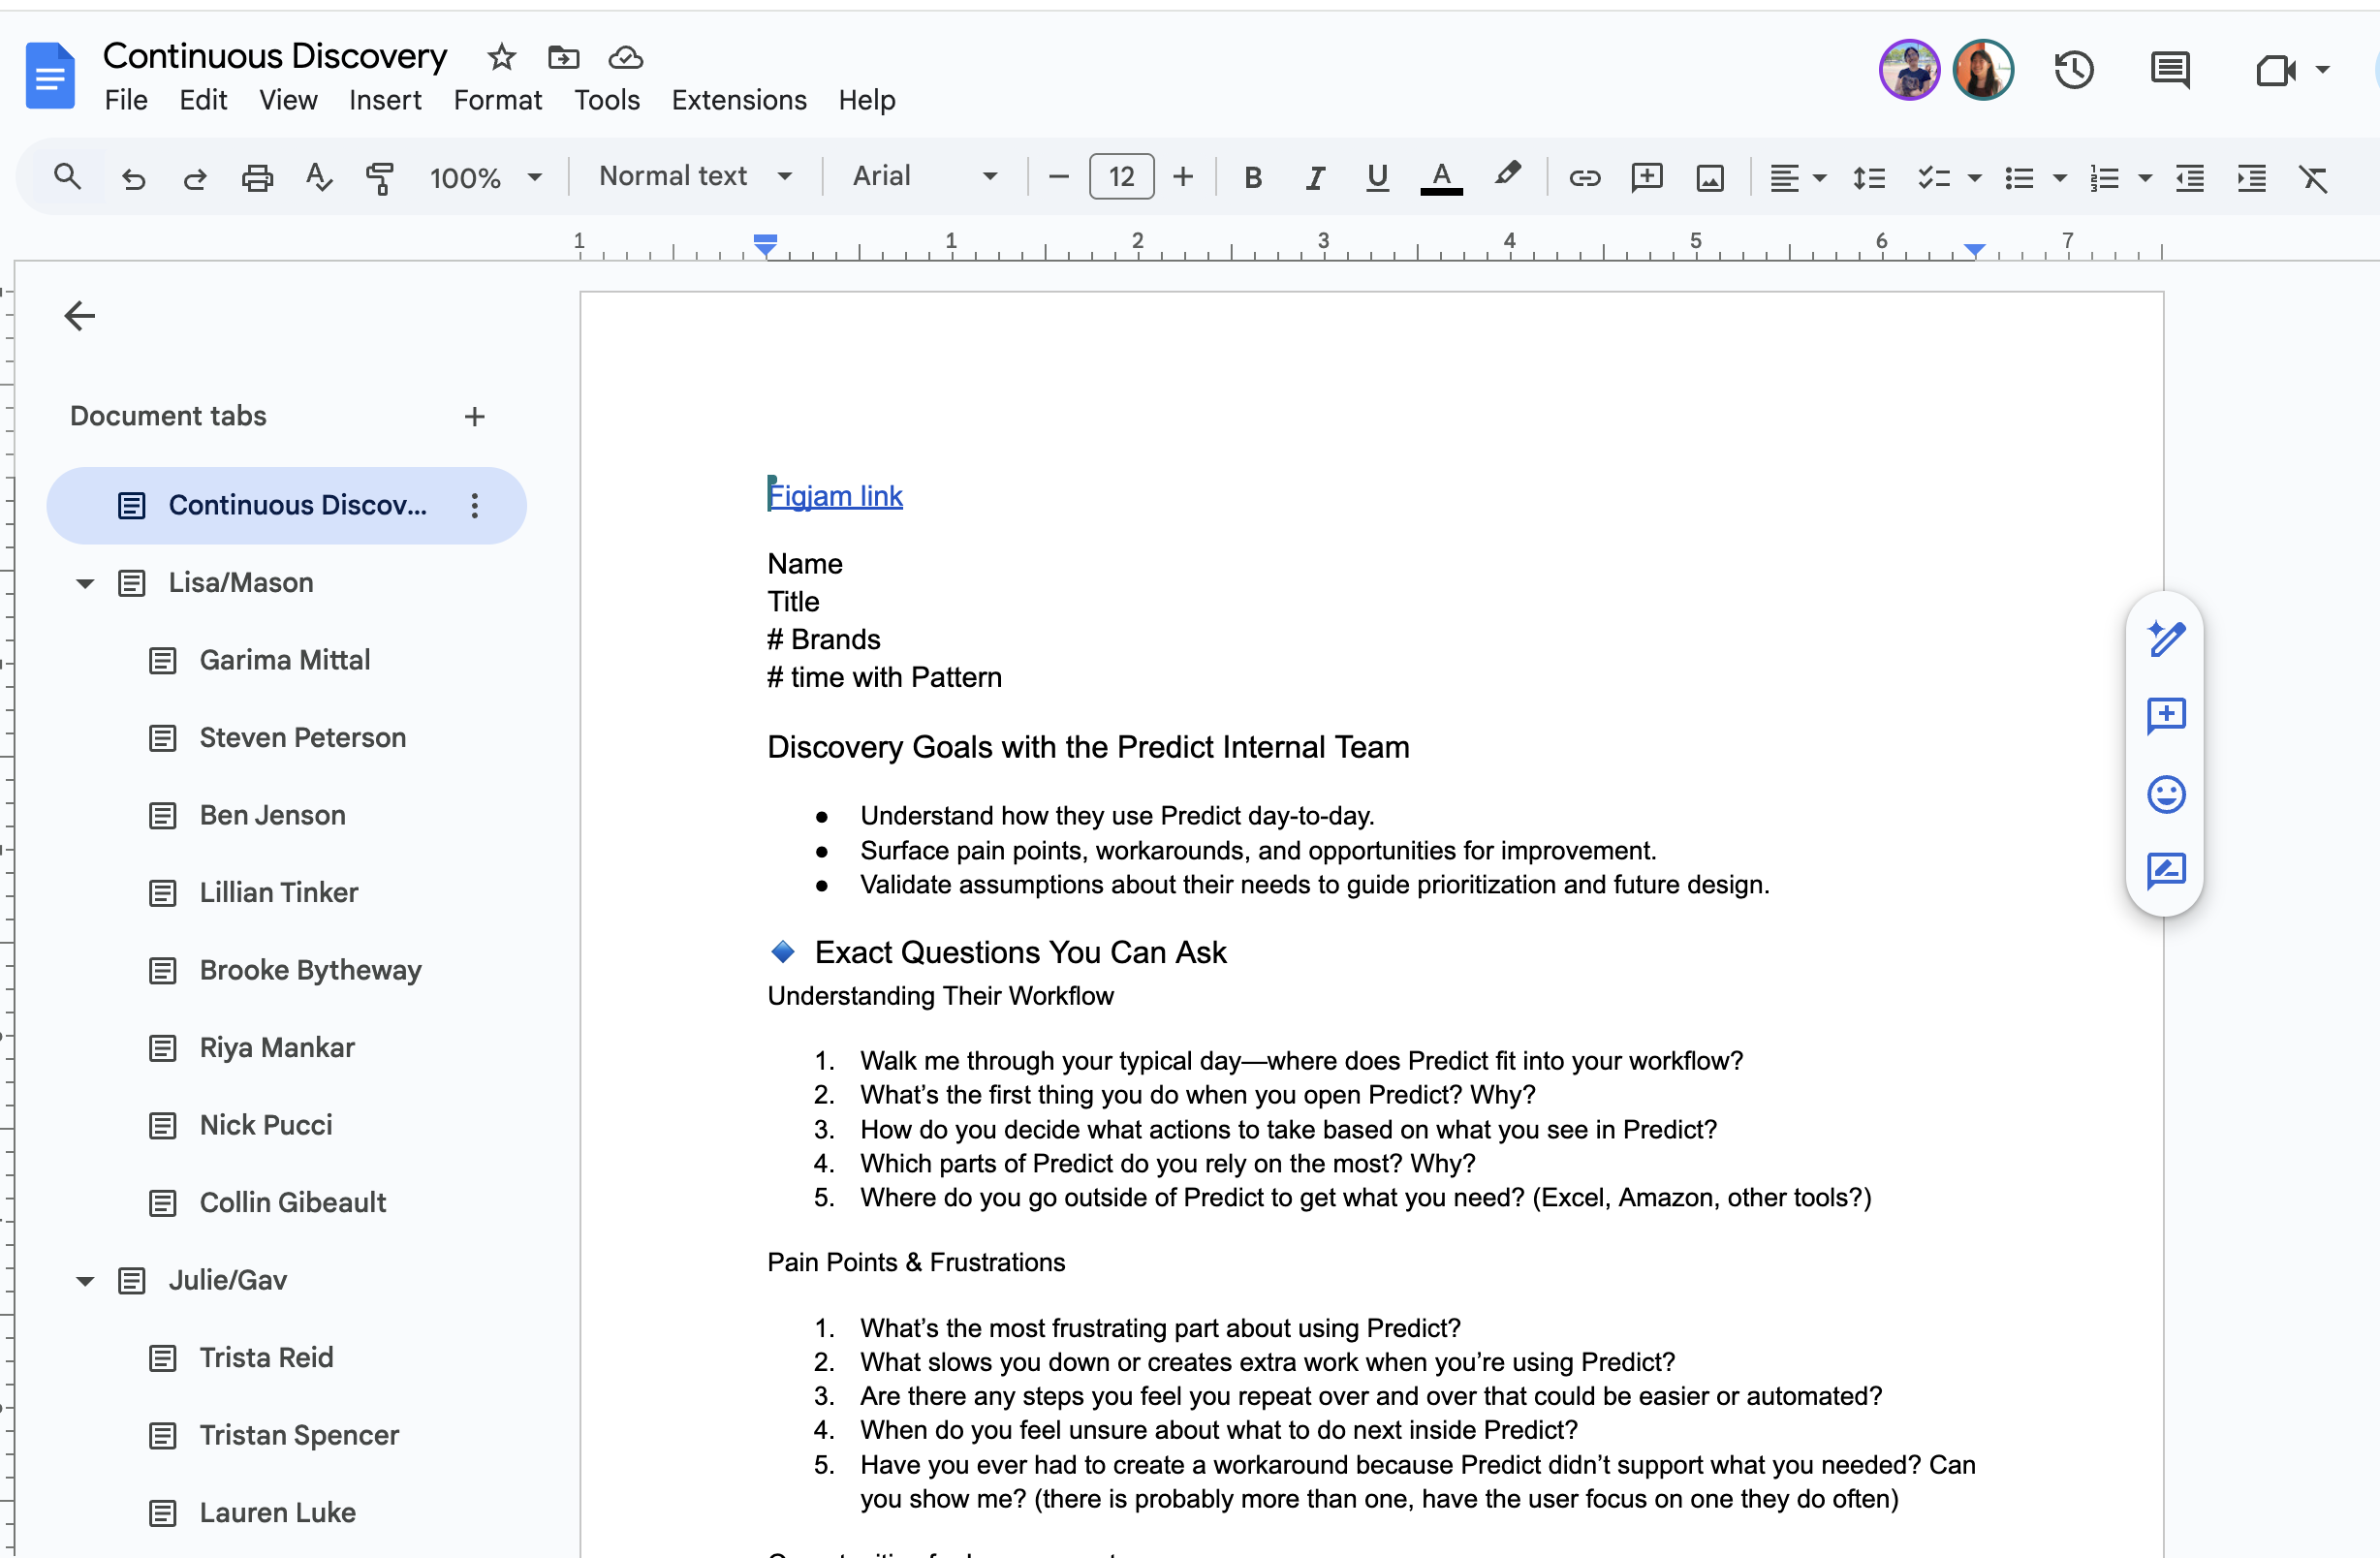Image resolution: width=2380 pixels, height=1558 pixels.
Task: Open the Extensions menu
Action: [738, 100]
